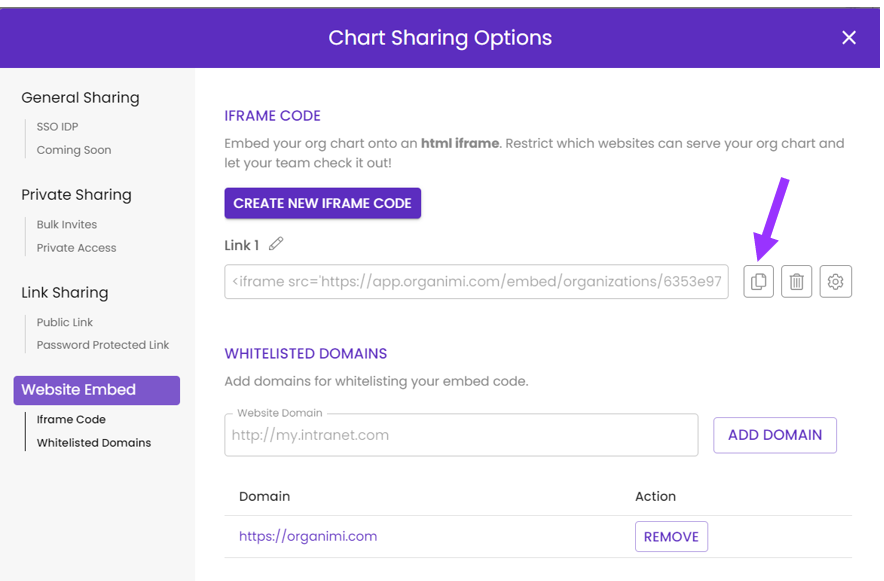The image size is (884, 581).
Task: Close the Chart Sharing Options dialog
Action: [849, 38]
